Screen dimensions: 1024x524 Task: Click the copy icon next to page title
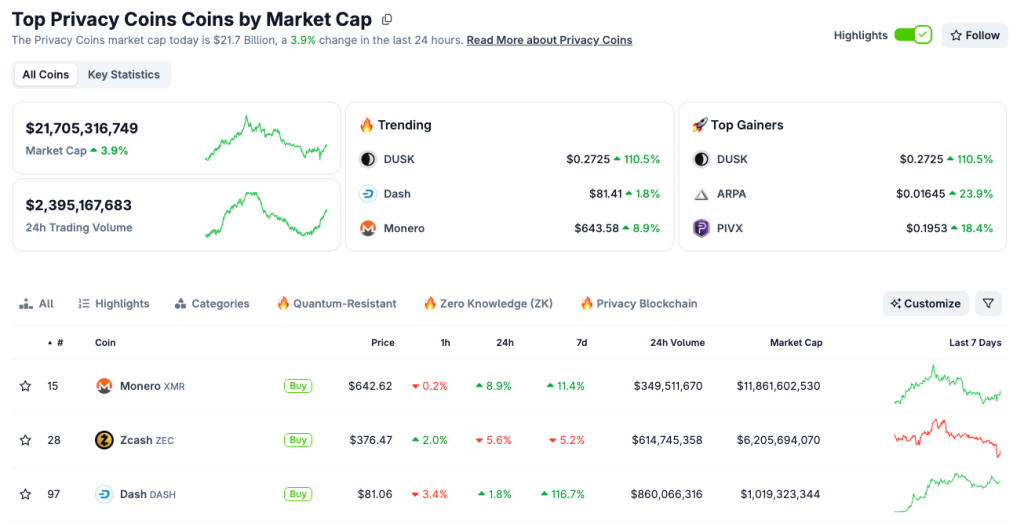388,19
